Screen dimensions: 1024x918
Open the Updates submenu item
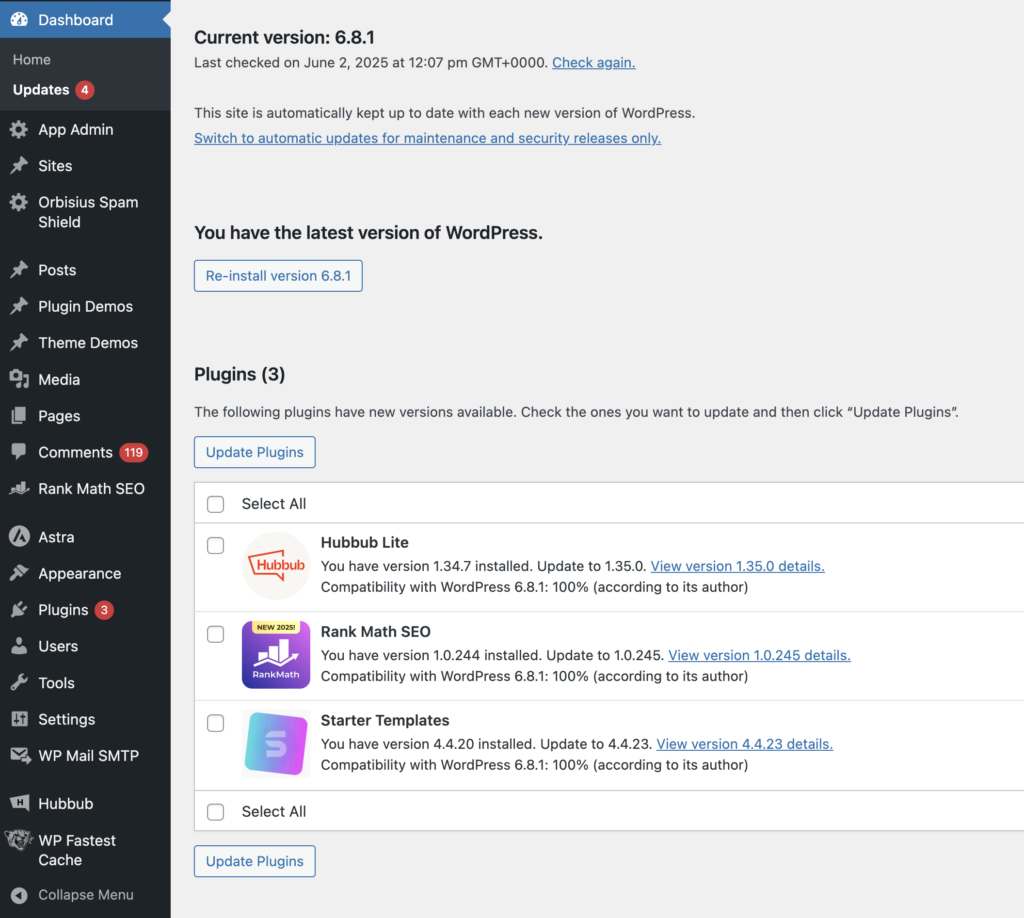click(41, 90)
